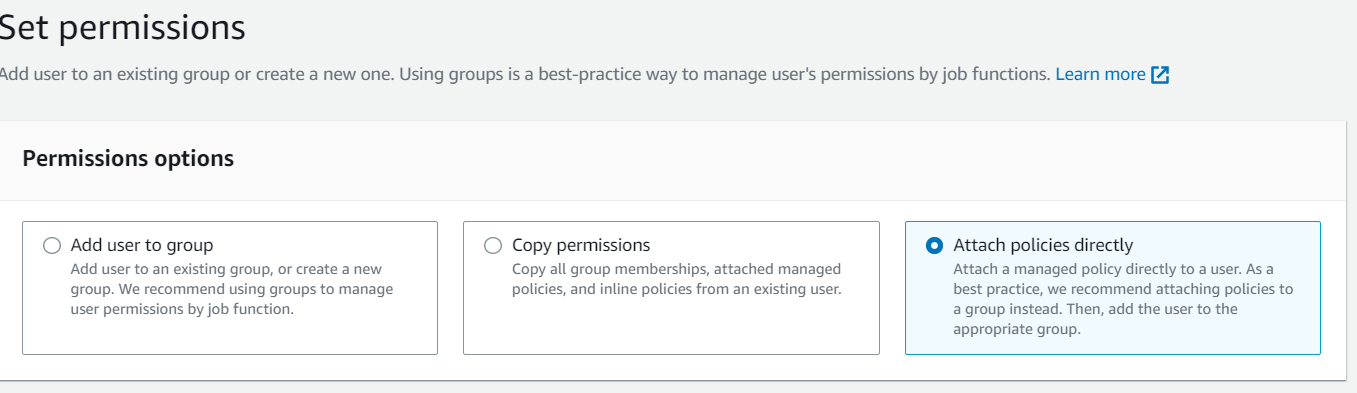Select the Add user to group radio button
This screenshot has height=393, width=1357.
pos(52,246)
